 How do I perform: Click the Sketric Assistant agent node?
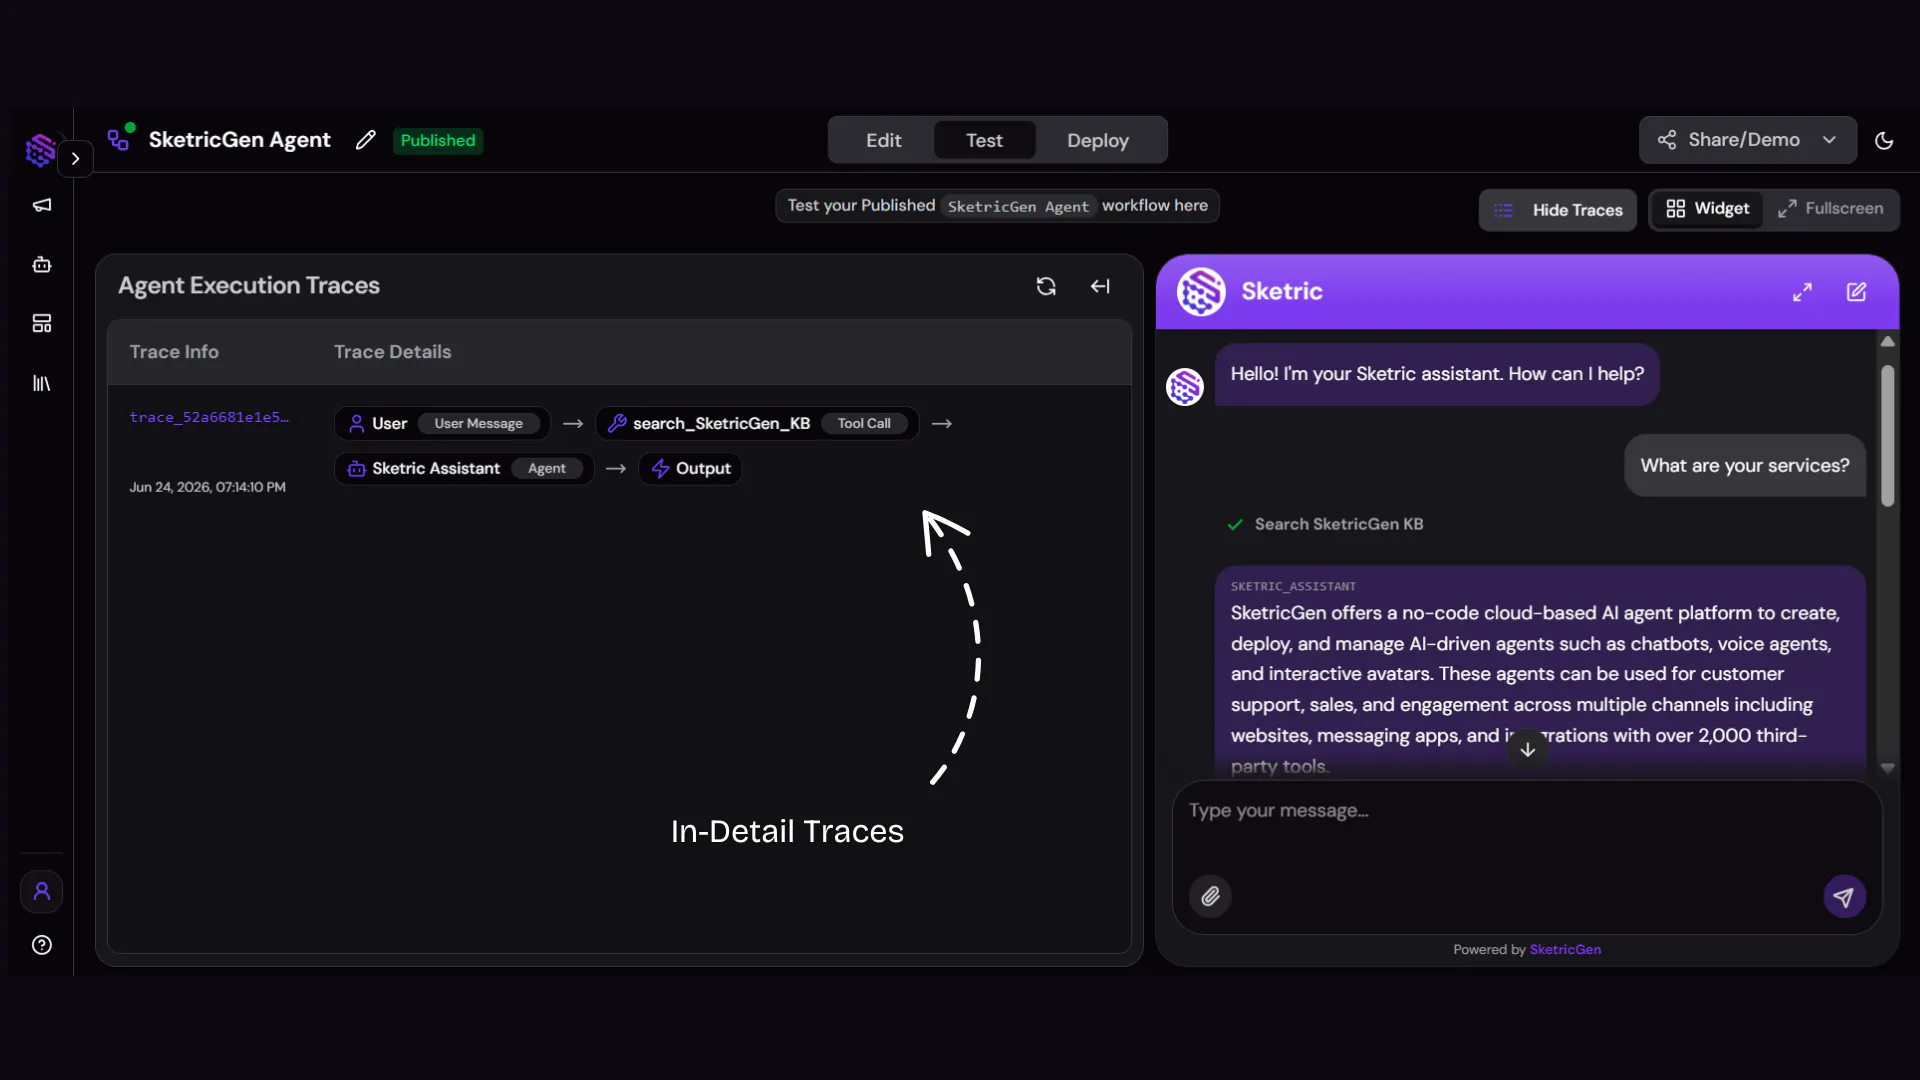click(x=464, y=469)
